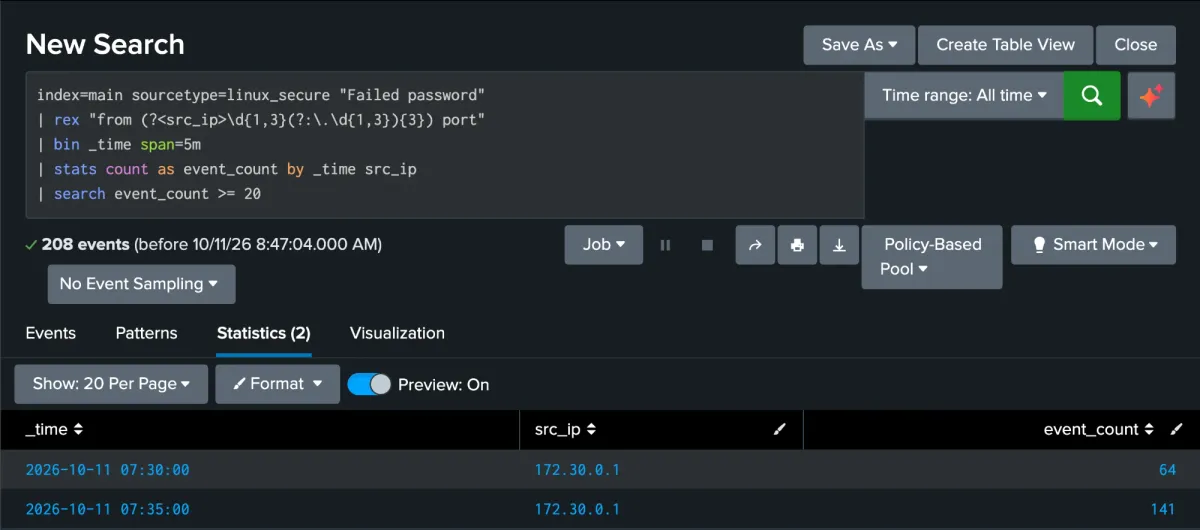Toggle the Preview switch off
Screen dimensions: 1200x530
click(369, 384)
